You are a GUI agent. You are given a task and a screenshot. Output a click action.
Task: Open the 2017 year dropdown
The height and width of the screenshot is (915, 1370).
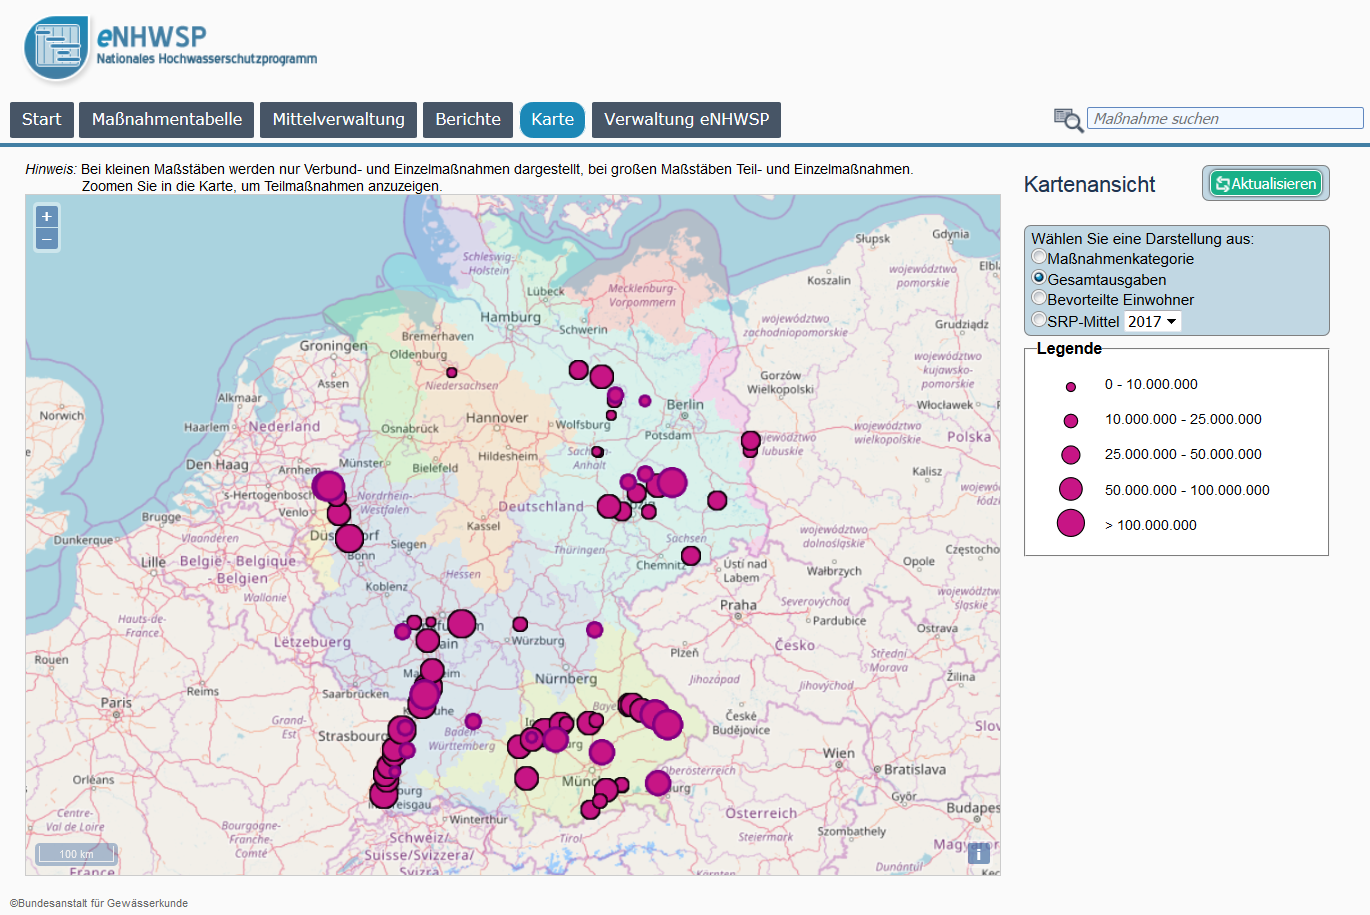[1152, 321]
